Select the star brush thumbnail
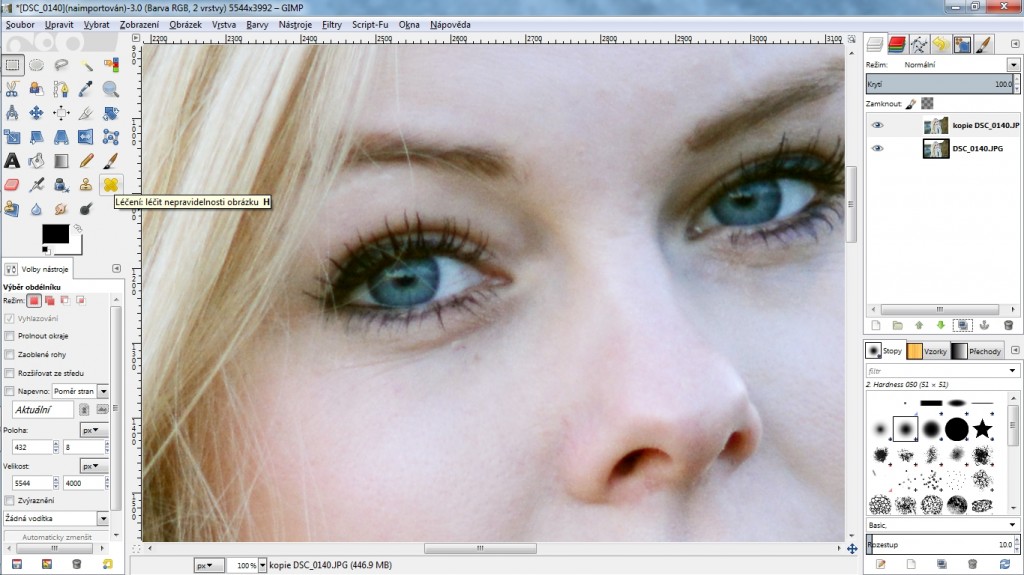This screenshot has height=575, width=1024. pos(982,429)
